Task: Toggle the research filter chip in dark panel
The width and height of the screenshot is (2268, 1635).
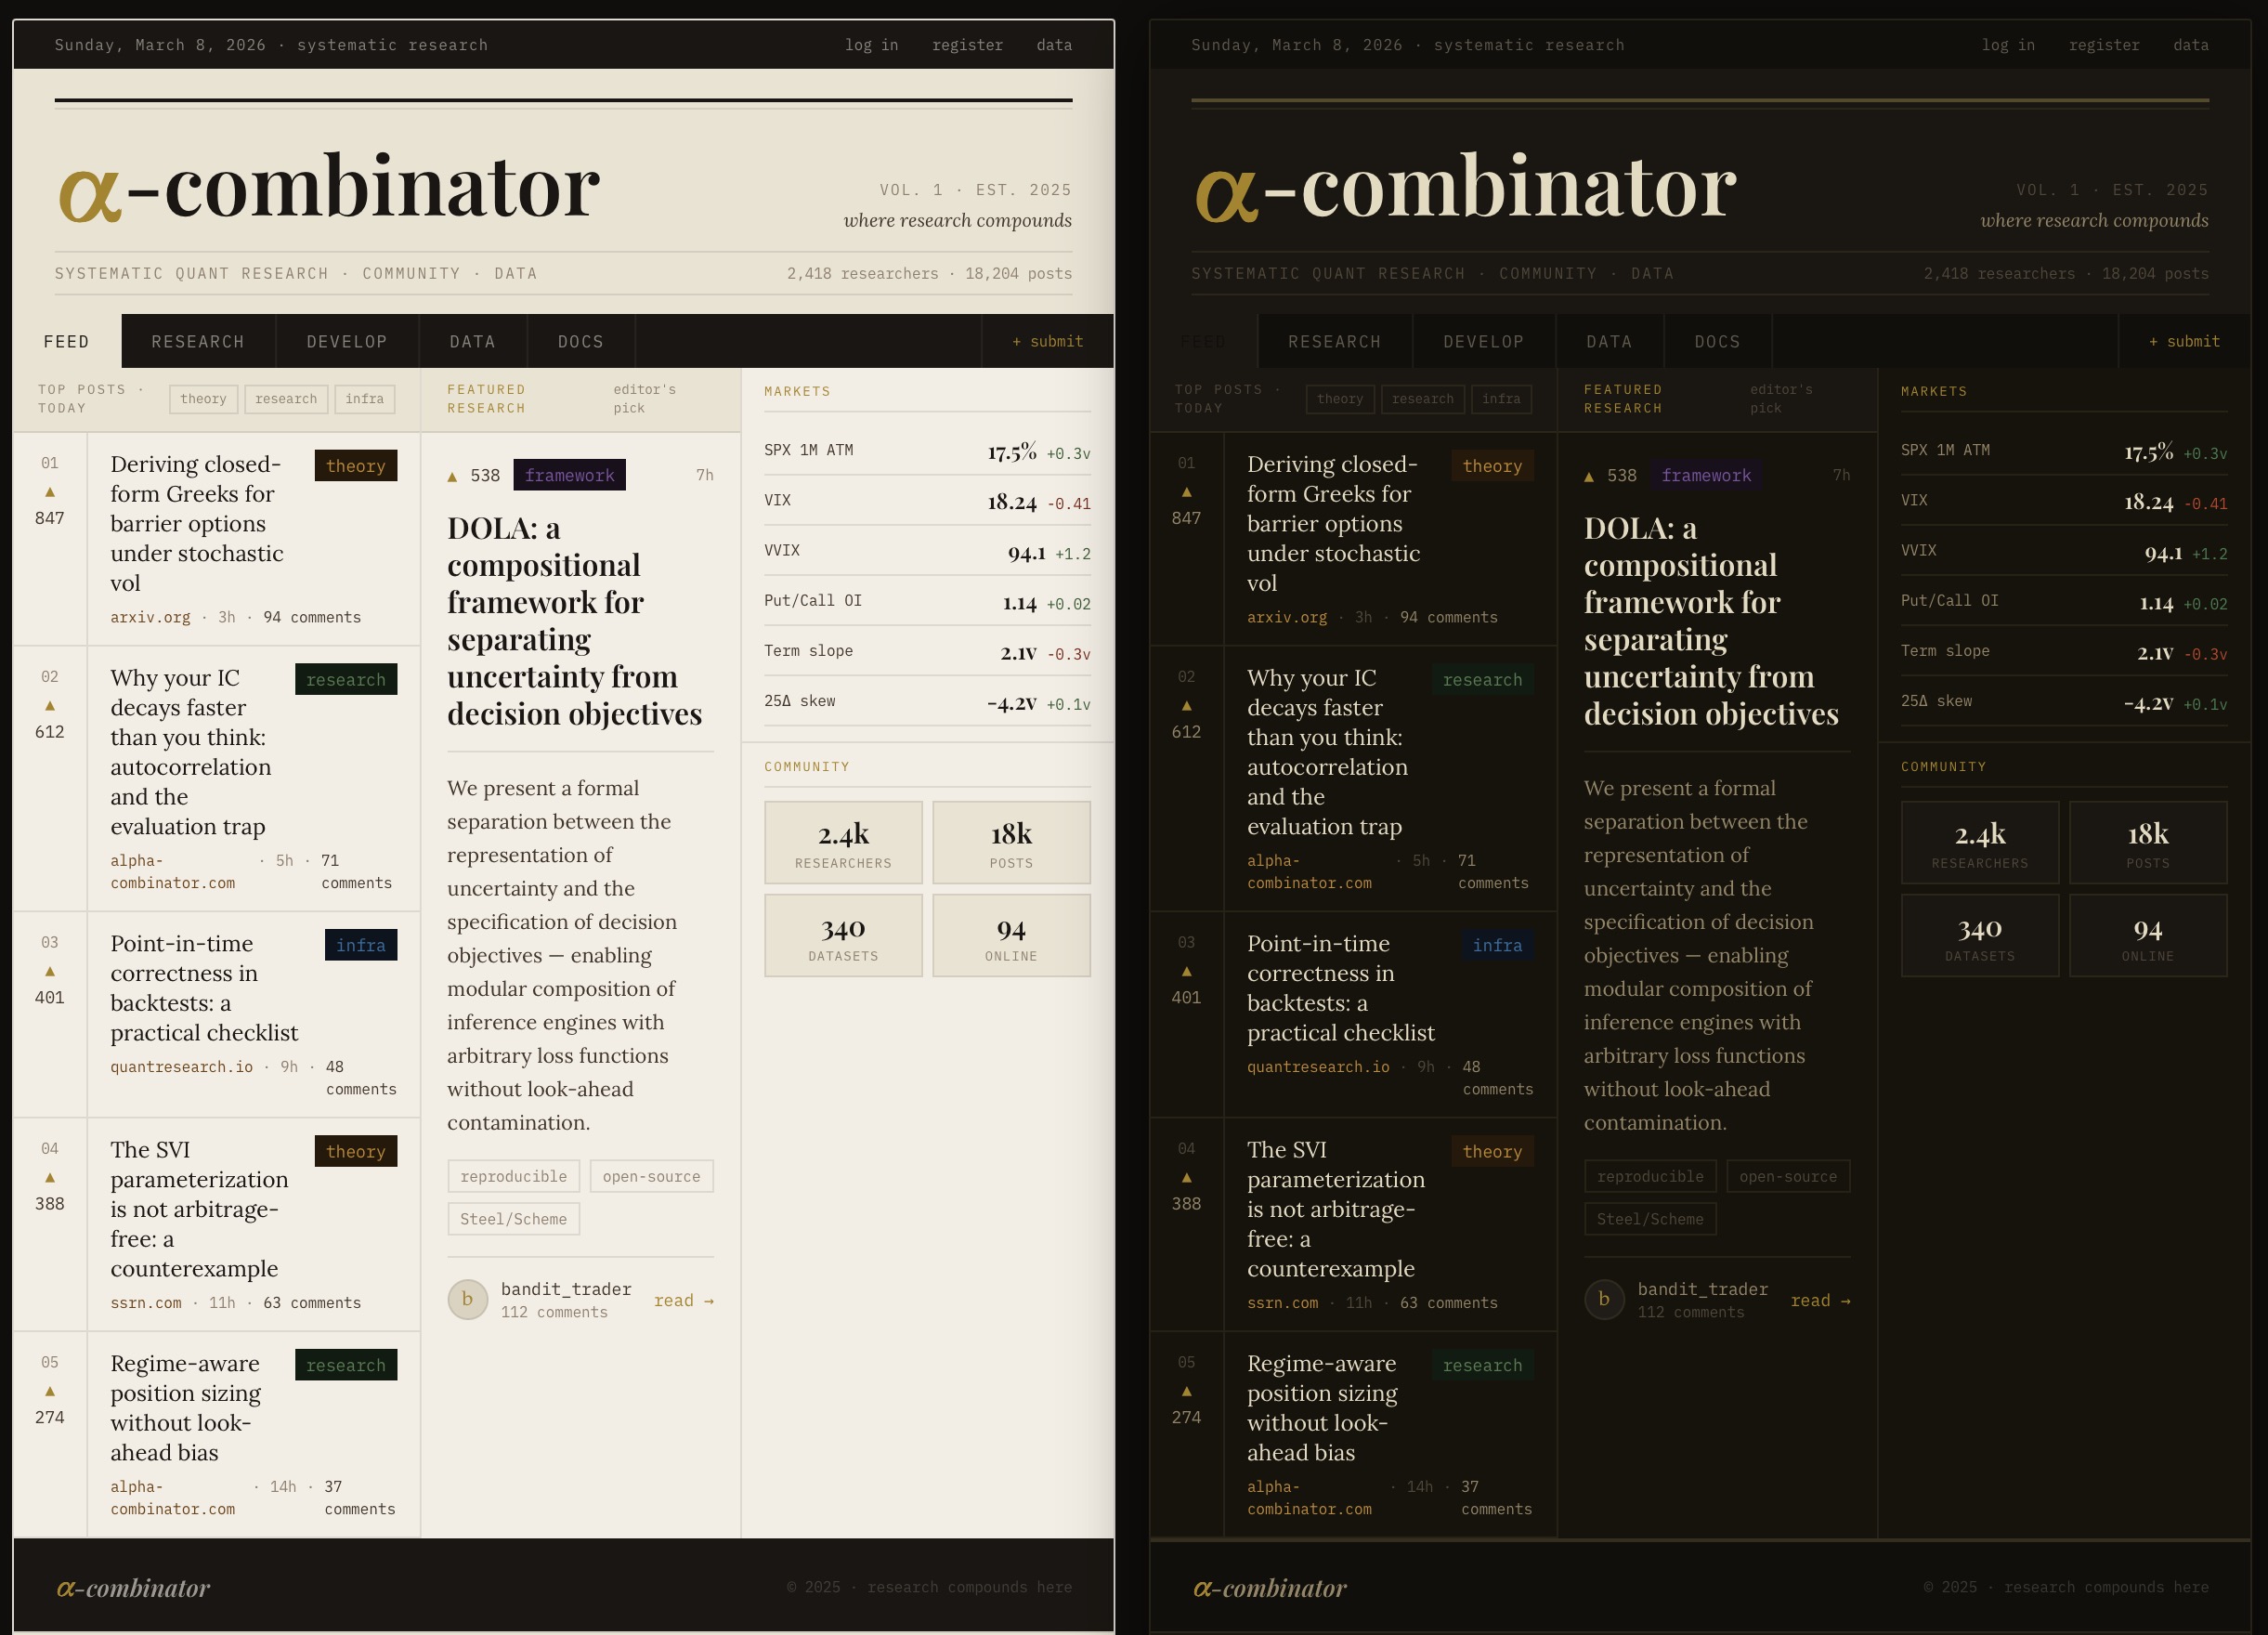Action: [1422, 399]
